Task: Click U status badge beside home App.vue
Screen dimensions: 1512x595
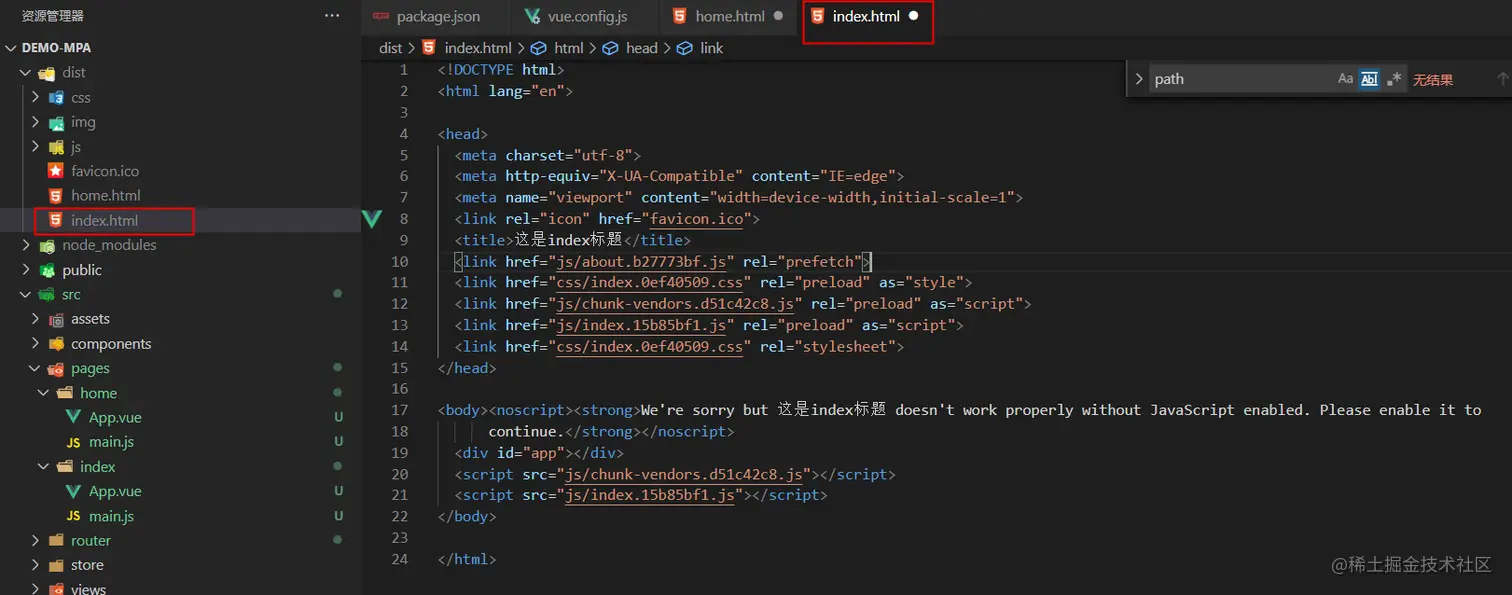Action: [339, 418]
